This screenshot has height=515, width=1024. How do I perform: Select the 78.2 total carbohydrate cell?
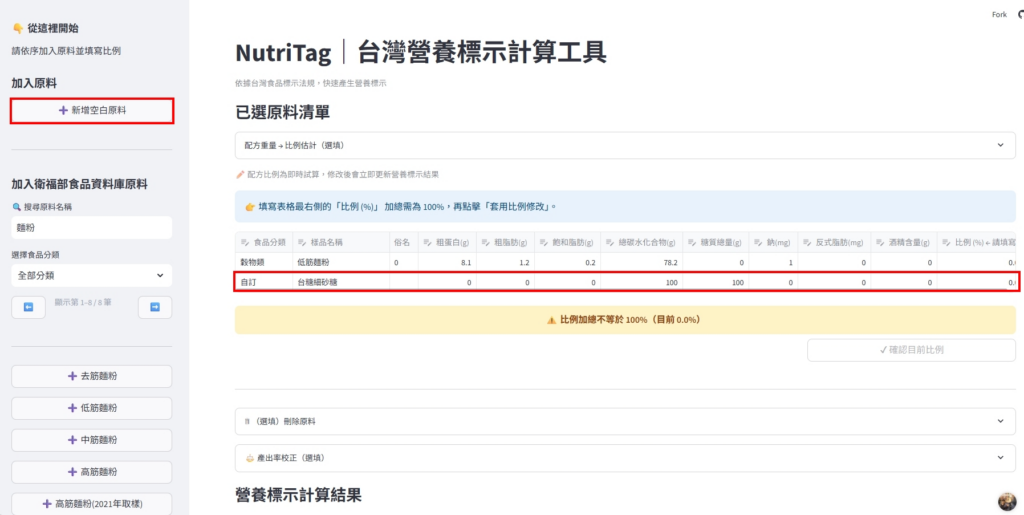tap(642, 262)
